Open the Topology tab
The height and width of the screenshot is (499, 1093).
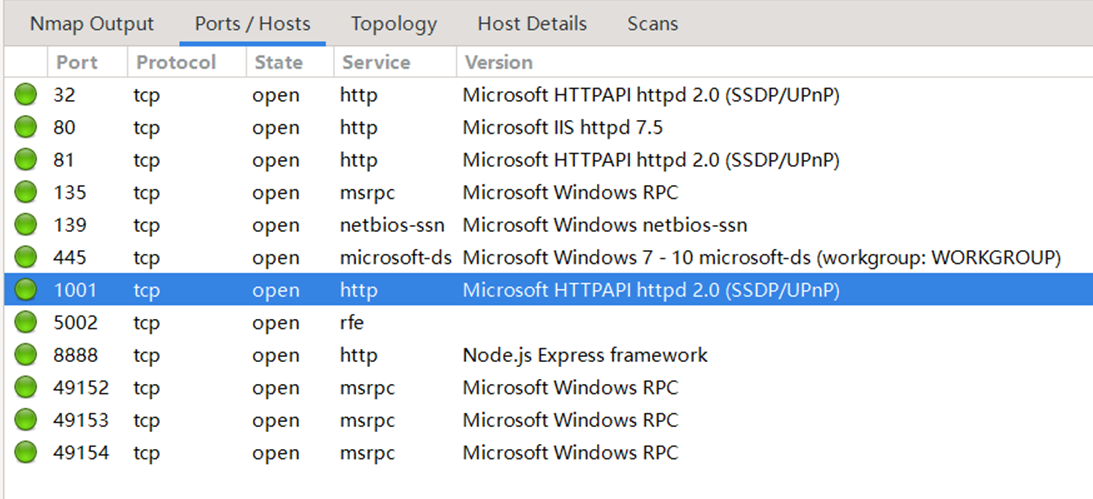point(394,23)
